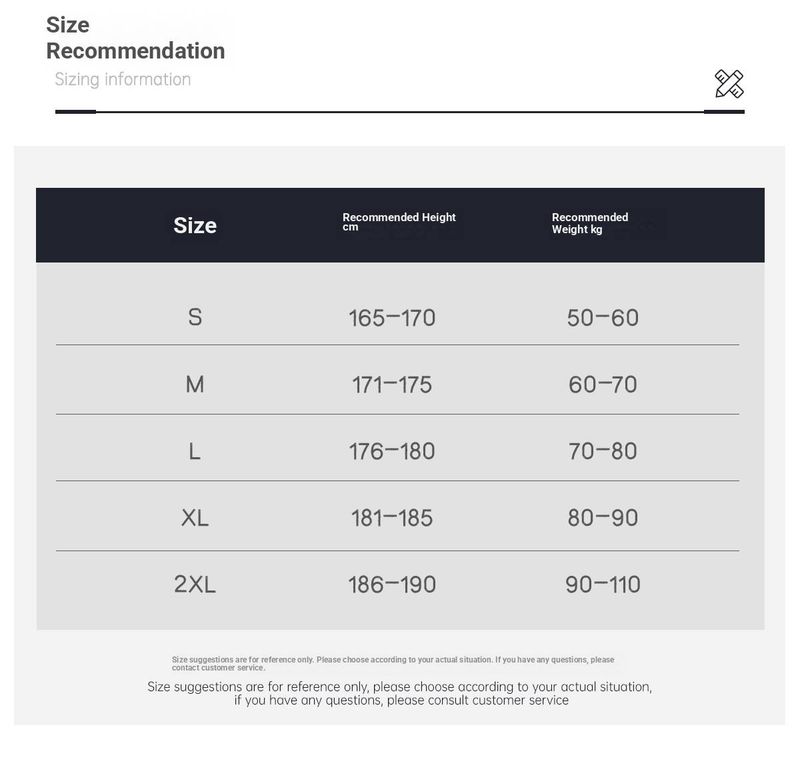Click the 70–80 weight value

(x=603, y=451)
